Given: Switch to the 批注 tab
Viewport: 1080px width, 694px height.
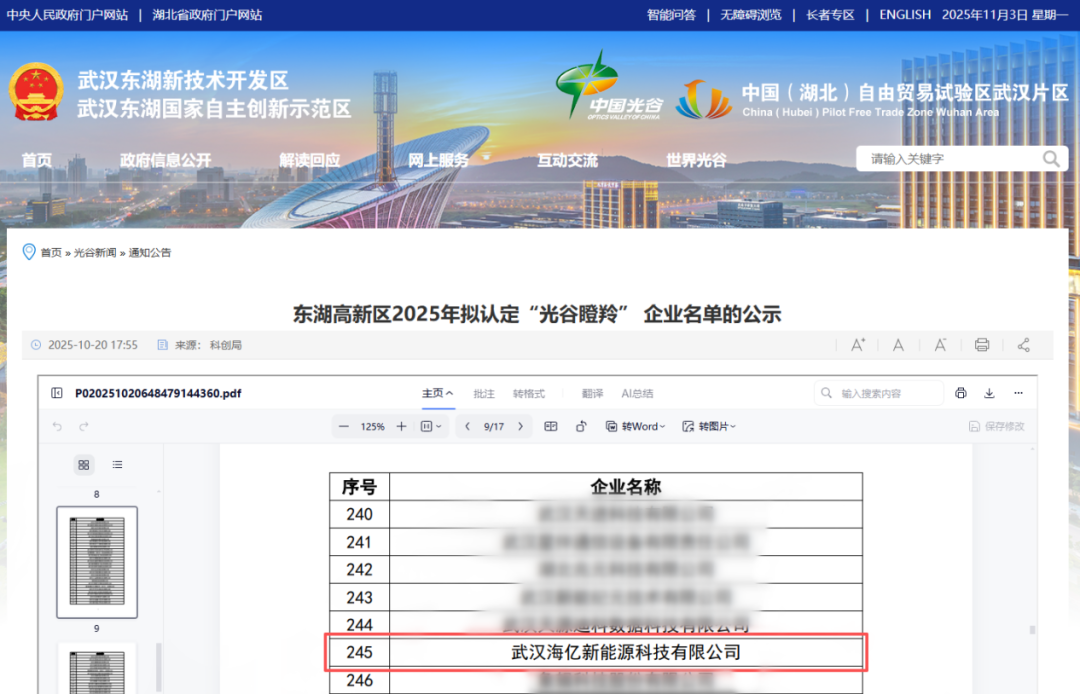Looking at the screenshot, I should click(484, 393).
